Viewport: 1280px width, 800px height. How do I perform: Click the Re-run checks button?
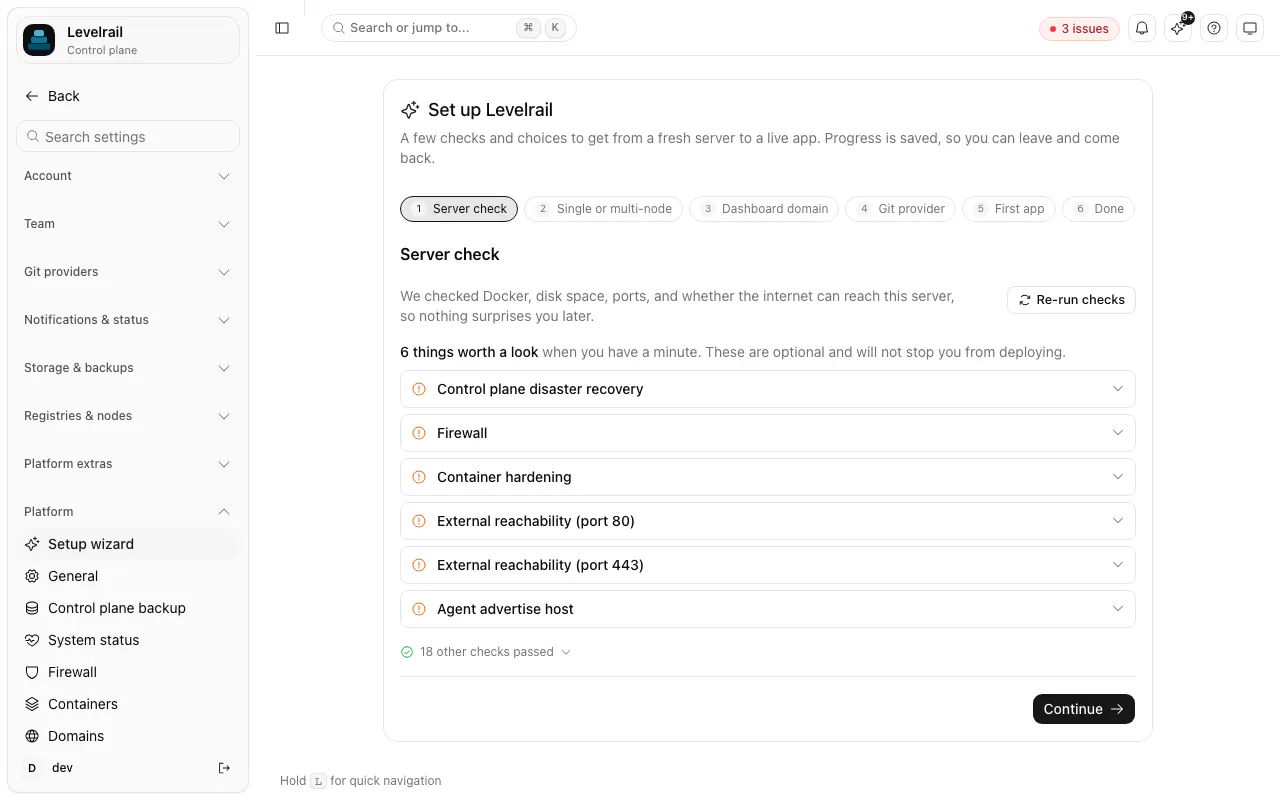1071,300
